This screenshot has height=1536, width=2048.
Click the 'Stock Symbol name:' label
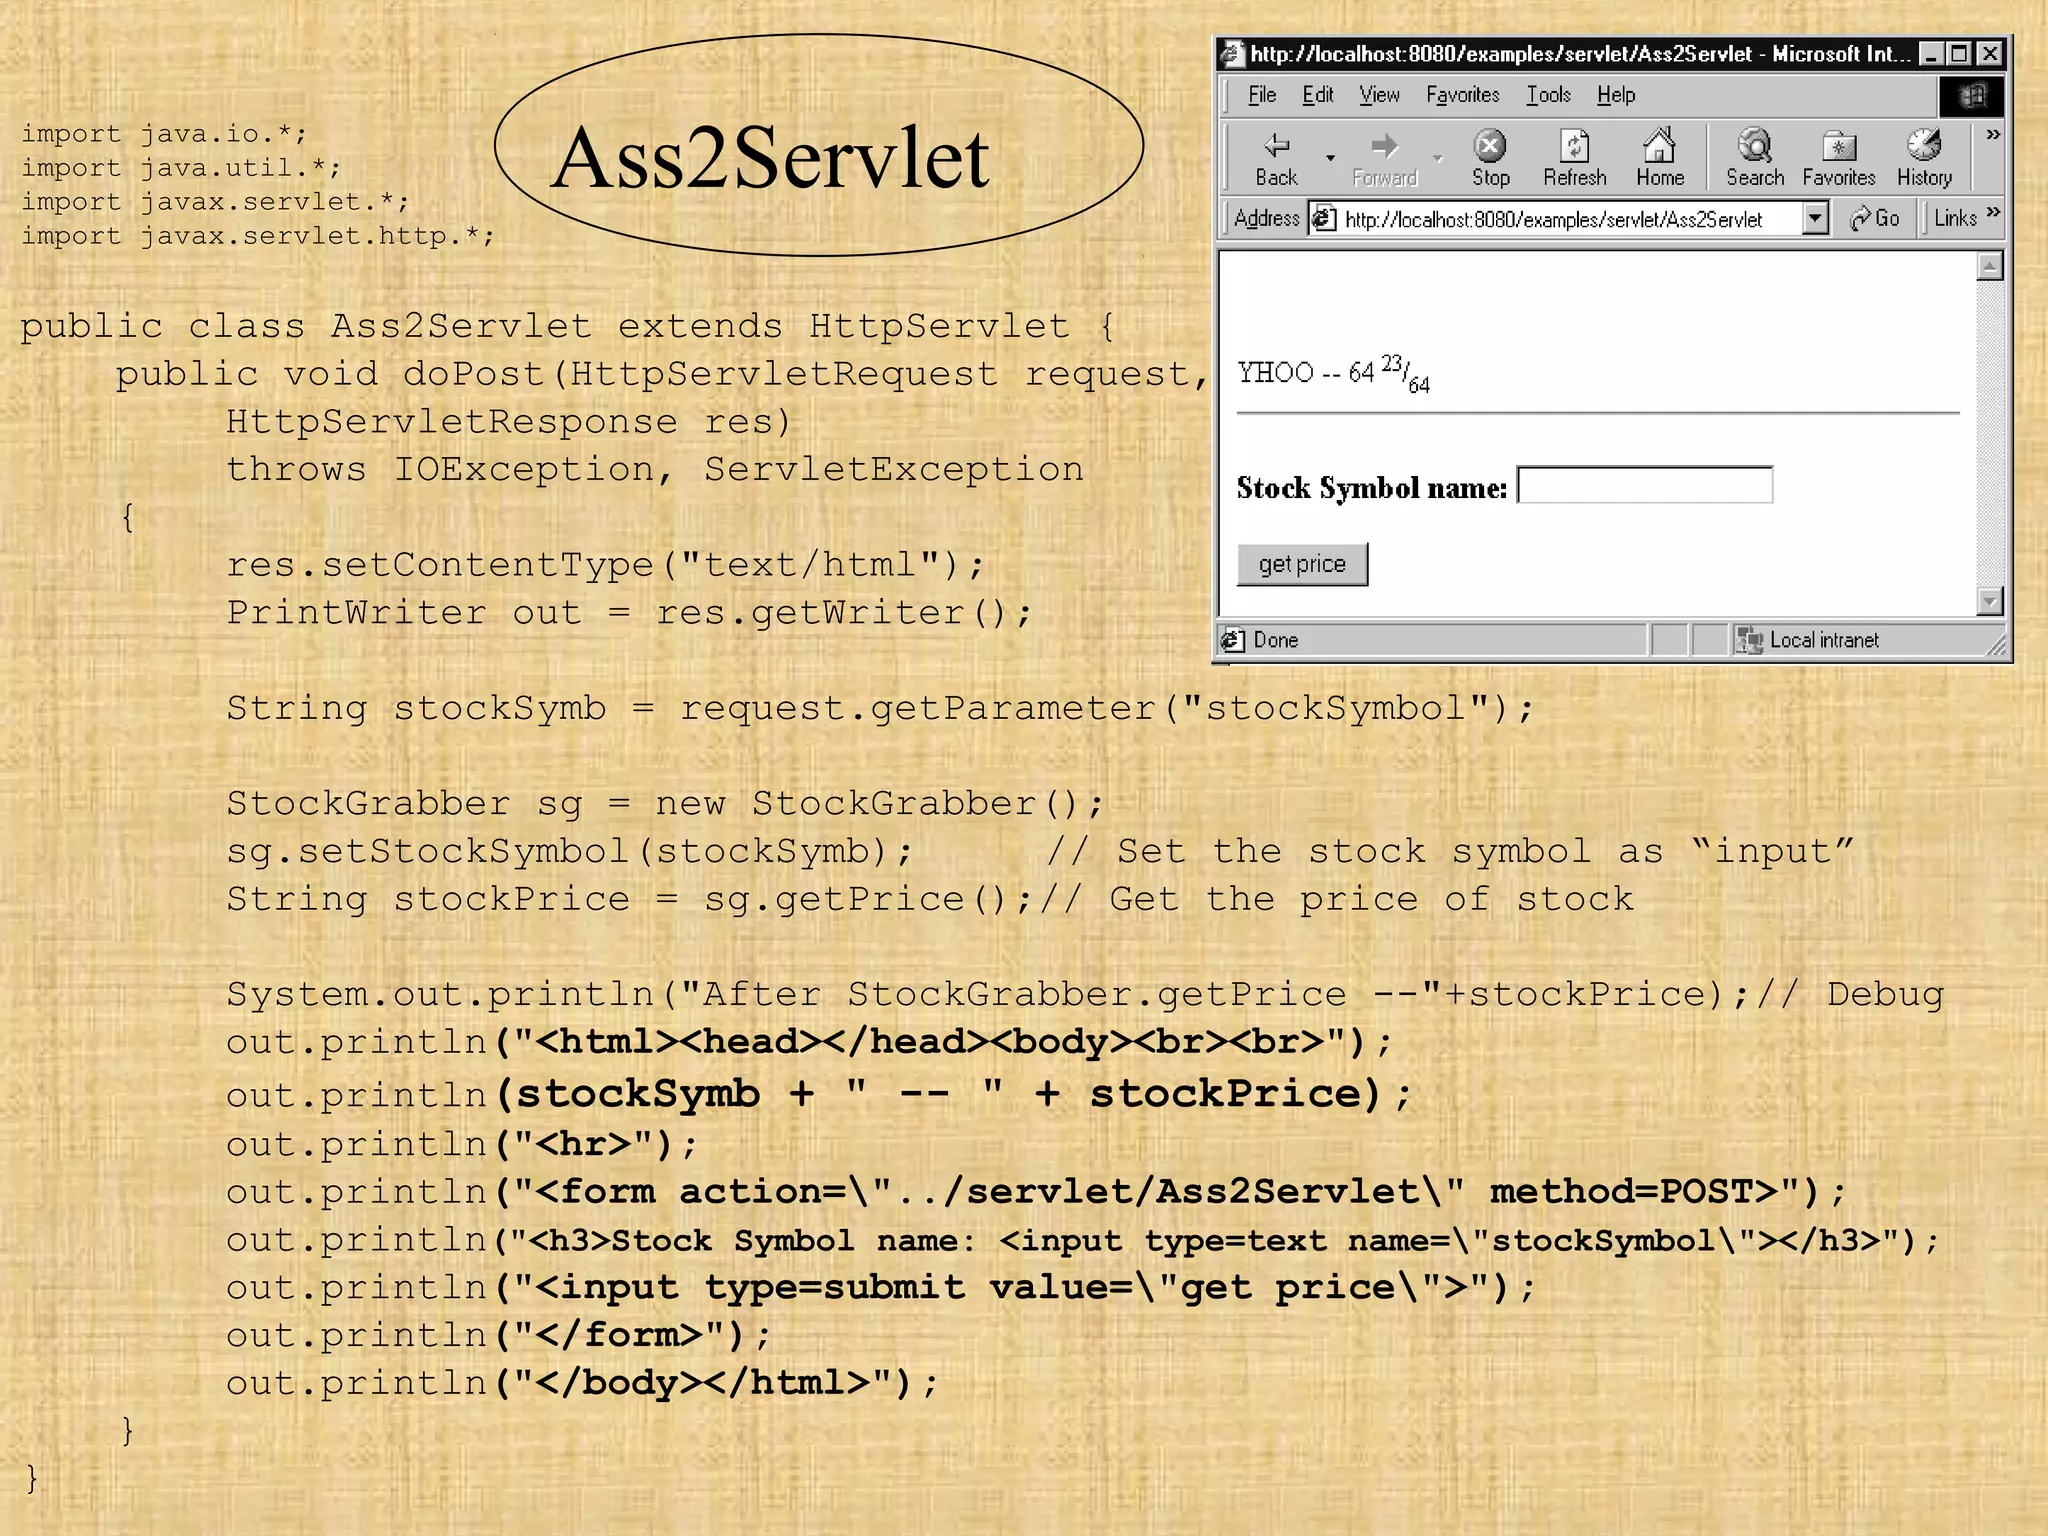[1371, 488]
